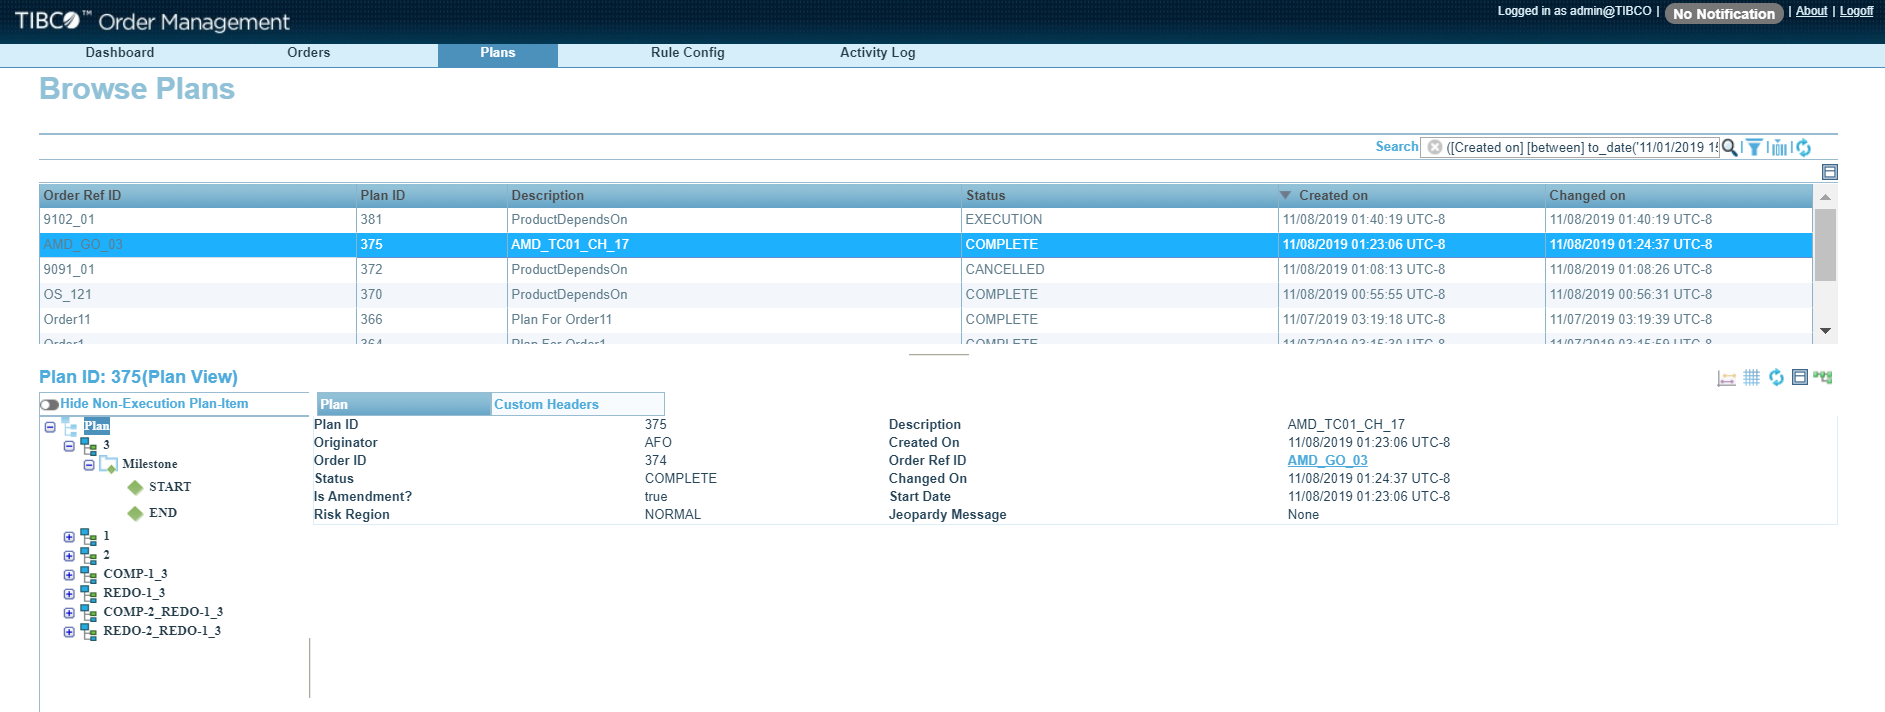The image size is (1885, 712).
Task: Open the AMD_GO_03 order reference link
Action: pos(1327,461)
